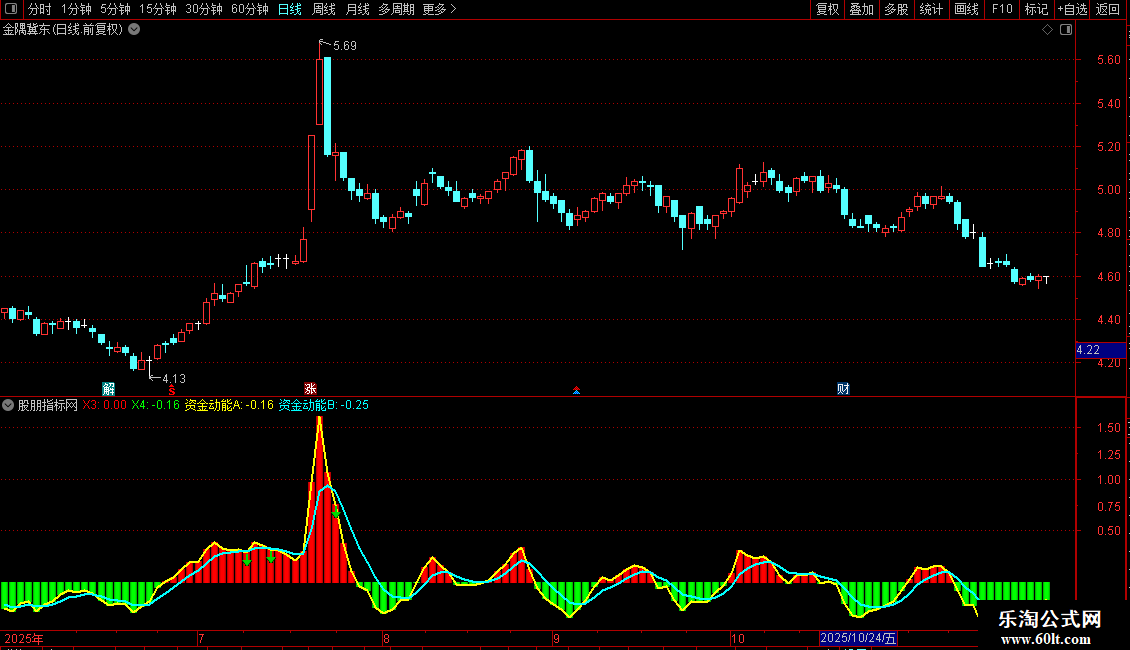This screenshot has width=1130, height=650.
Task: Select the 60分钟 period
Action: coord(250,9)
